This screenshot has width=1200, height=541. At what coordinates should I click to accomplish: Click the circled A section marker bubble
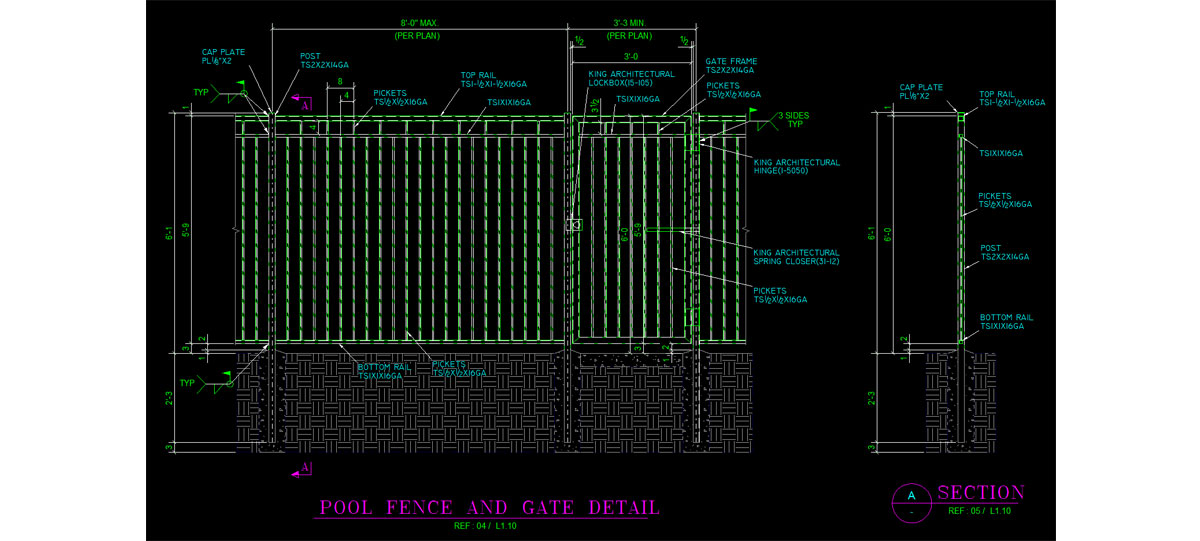pyautogui.click(x=910, y=497)
